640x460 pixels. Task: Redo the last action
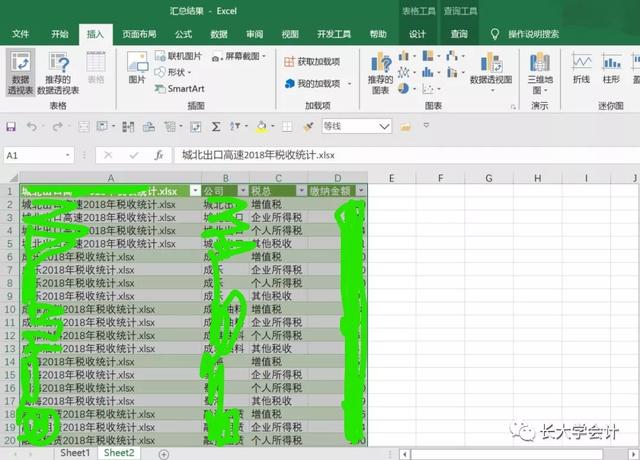(x=57, y=127)
